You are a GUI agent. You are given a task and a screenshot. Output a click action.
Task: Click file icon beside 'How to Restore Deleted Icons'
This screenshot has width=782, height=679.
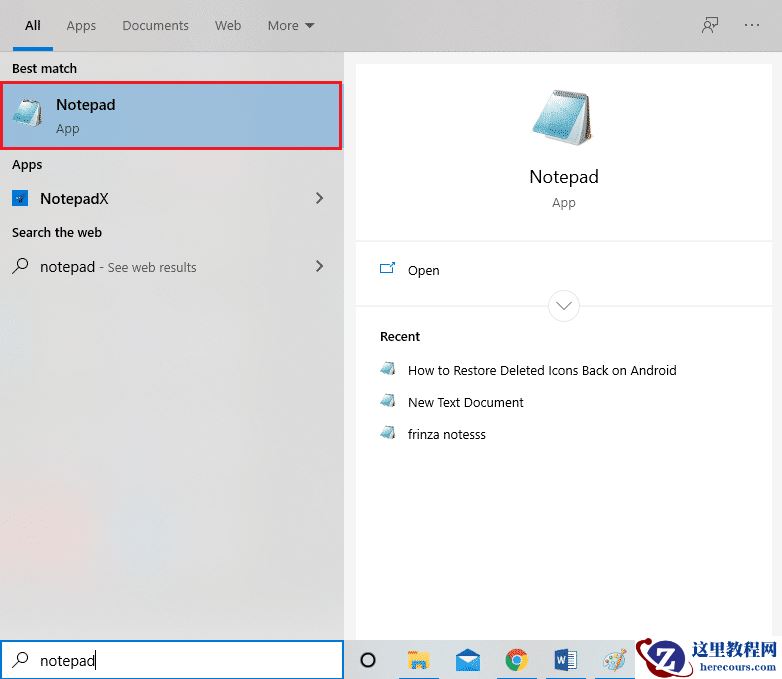388,369
